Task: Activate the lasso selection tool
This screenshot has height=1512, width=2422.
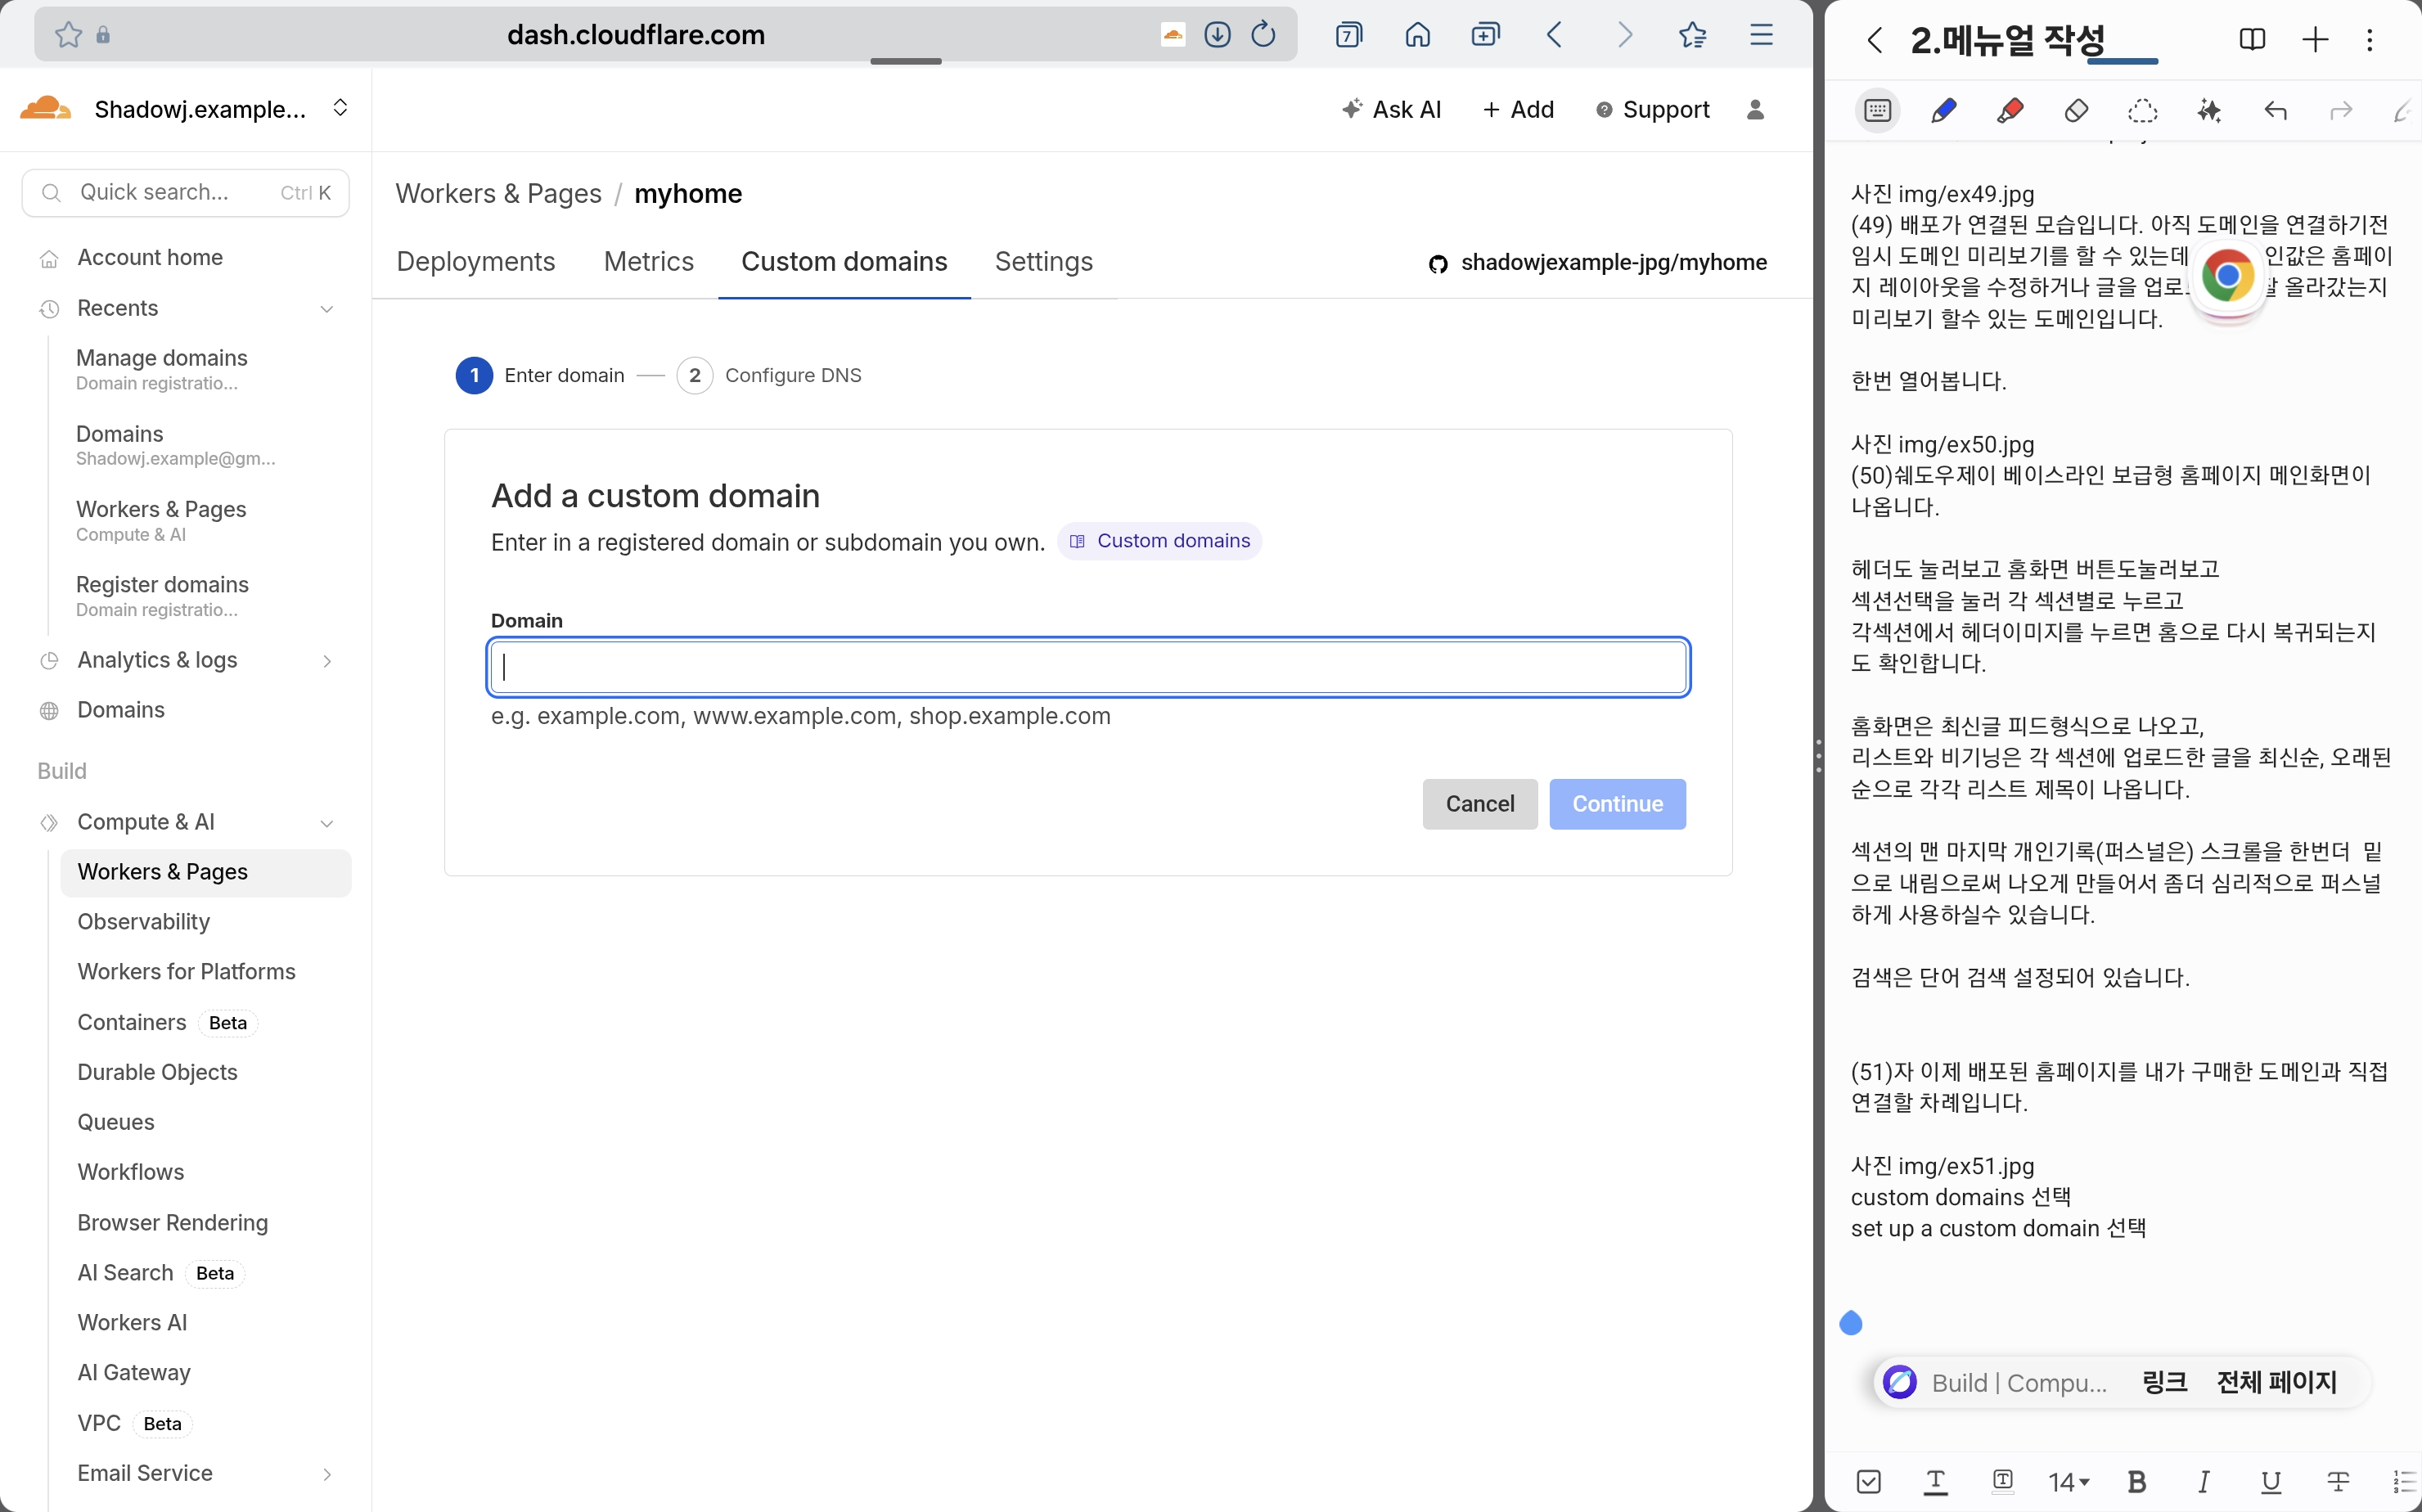Action: click(x=2142, y=110)
